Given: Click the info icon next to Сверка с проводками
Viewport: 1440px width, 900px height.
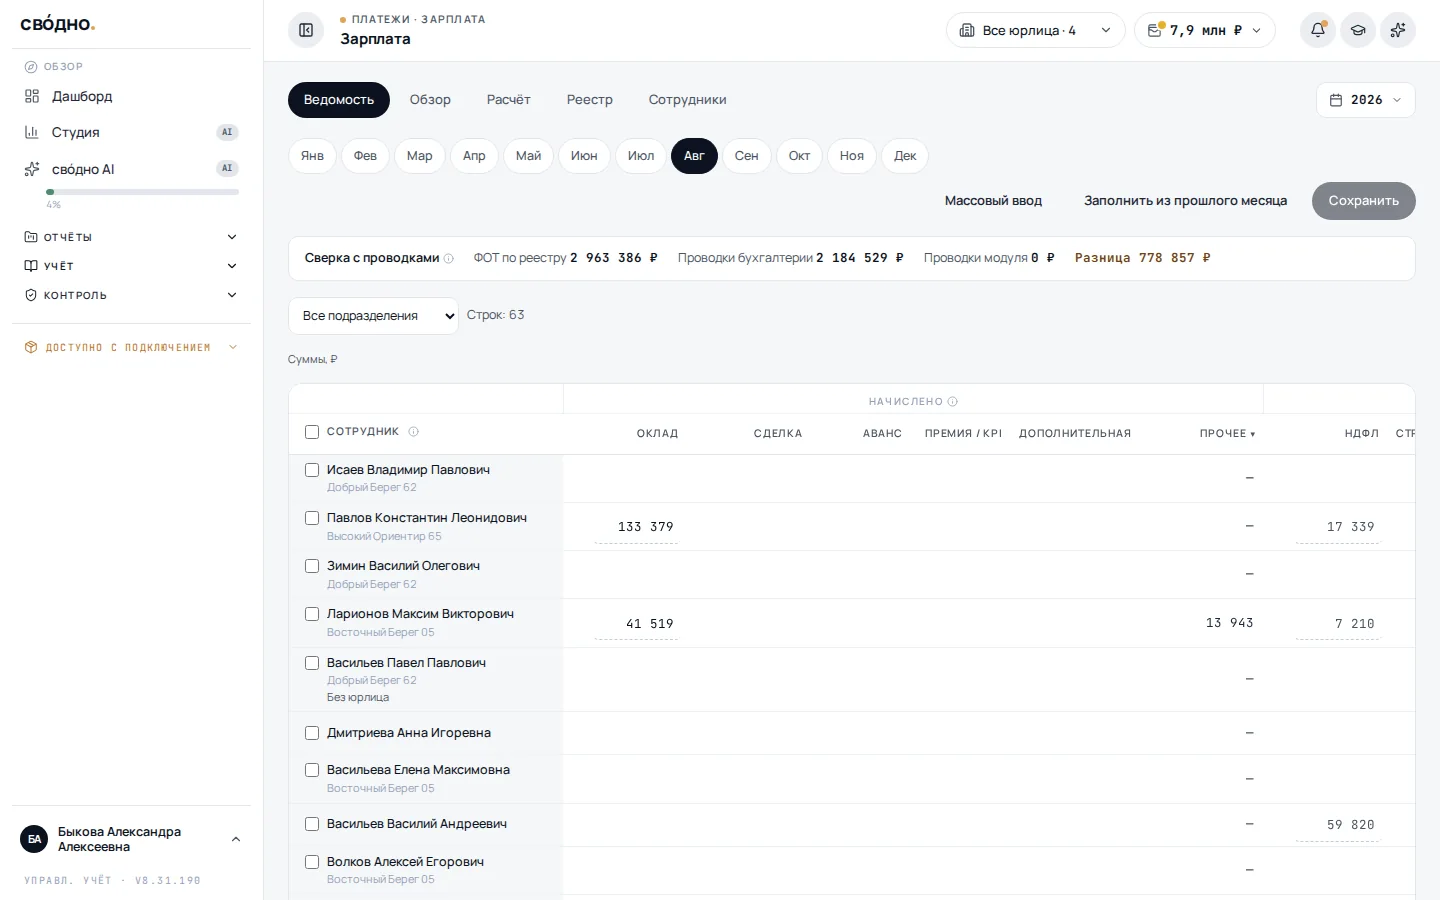Looking at the screenshot, I should pyautogui.click(x=449, y=258).
